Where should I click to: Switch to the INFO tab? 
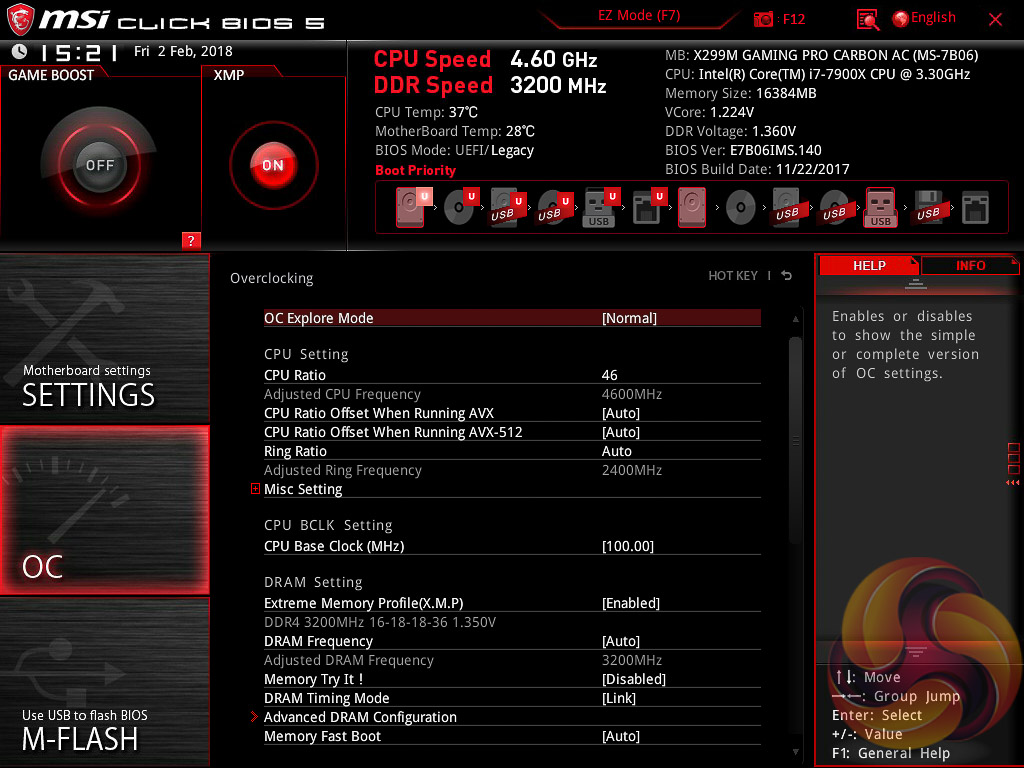point(970,265)
